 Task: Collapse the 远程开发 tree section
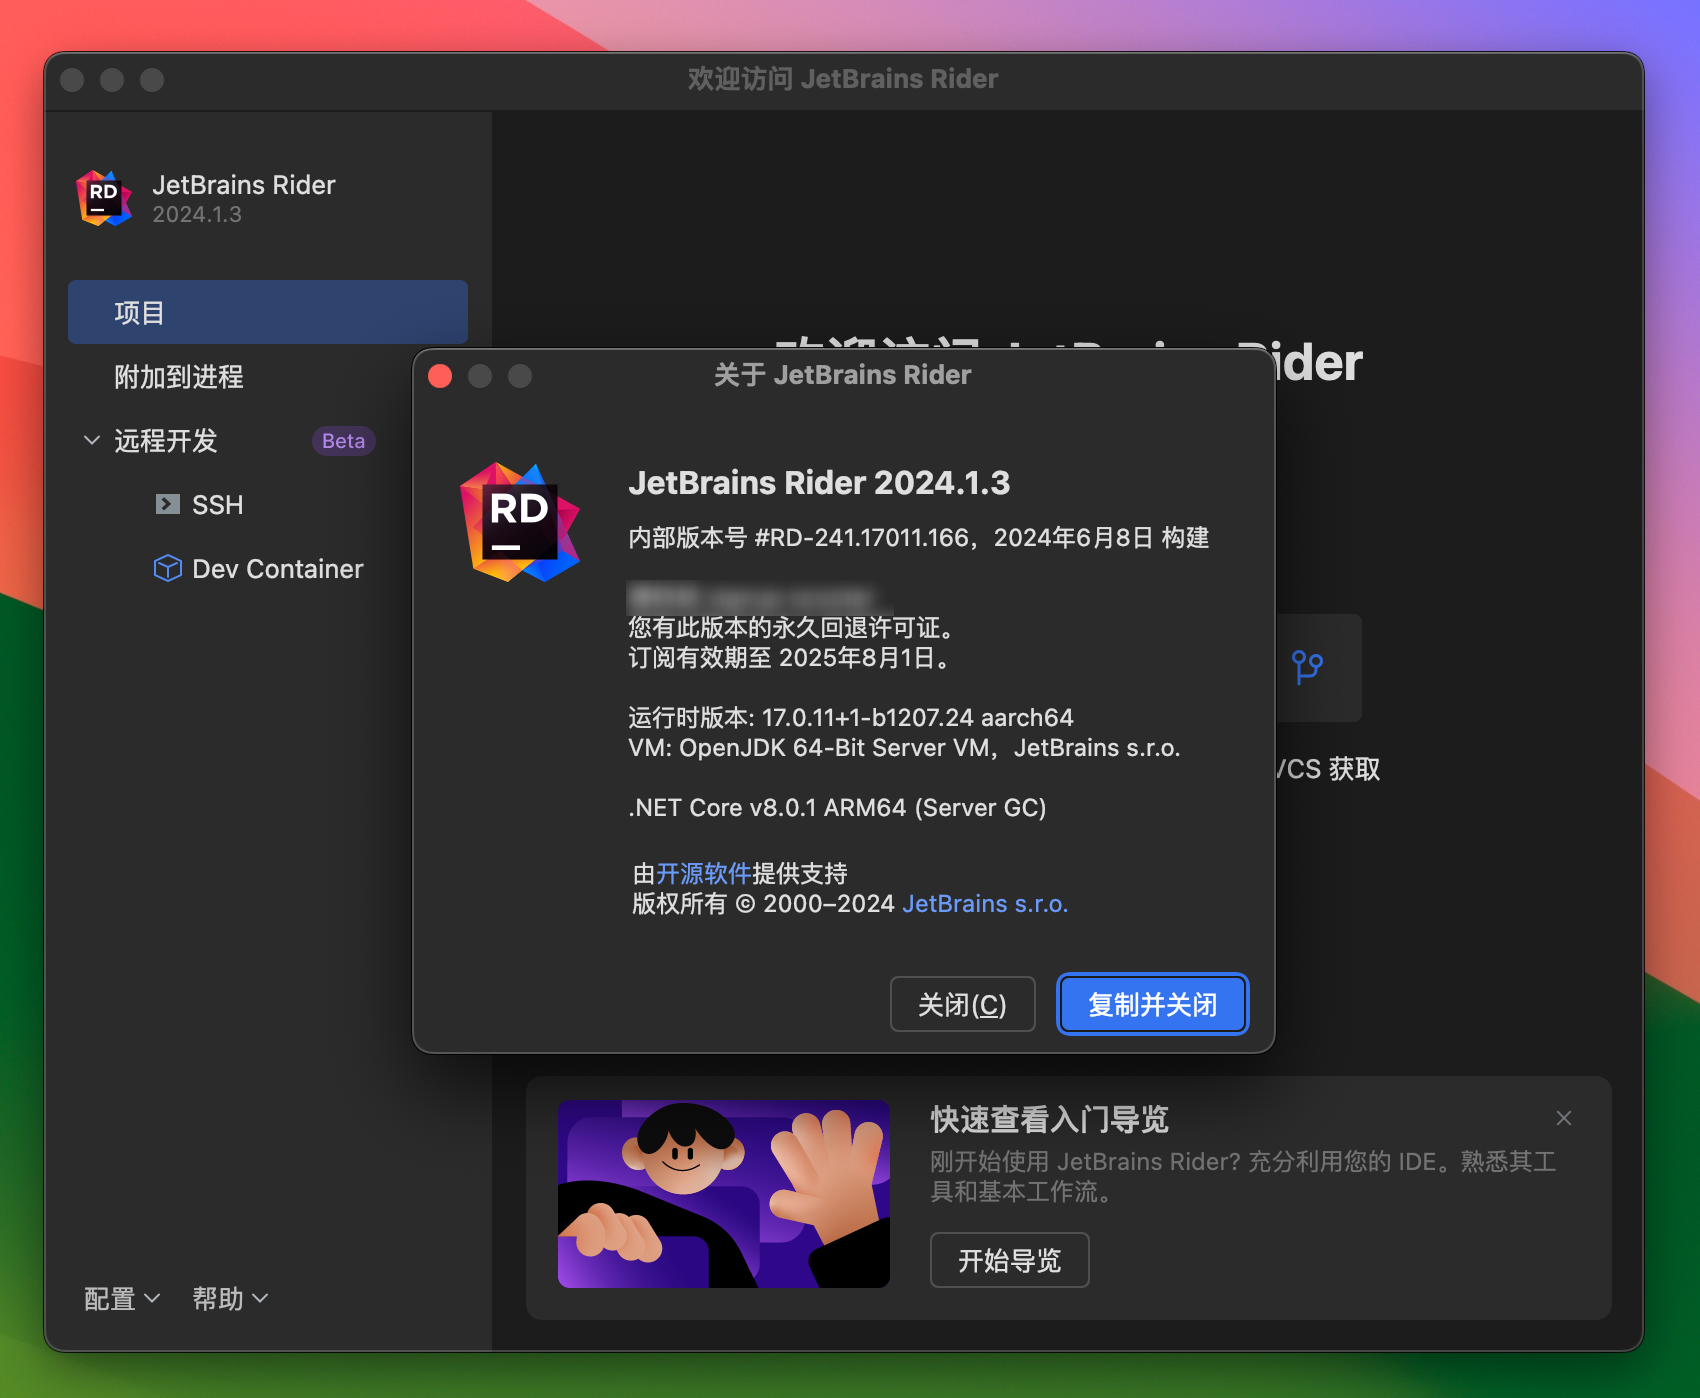point(92,440)
